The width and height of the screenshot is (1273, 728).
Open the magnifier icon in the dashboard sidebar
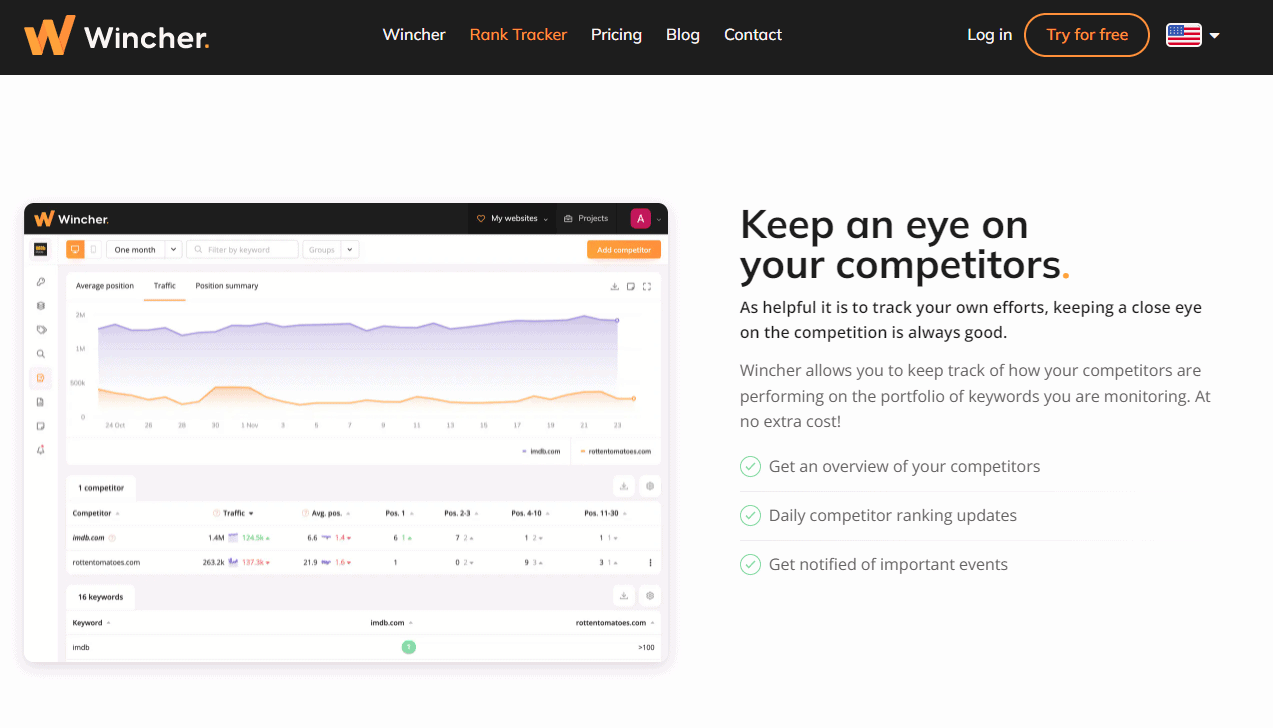coord(41,354)
